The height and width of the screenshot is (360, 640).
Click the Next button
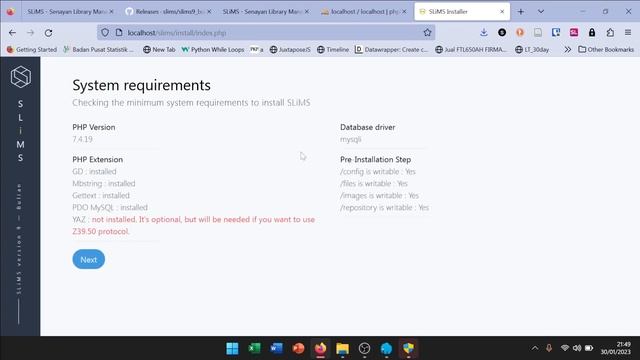coord(89,260)
